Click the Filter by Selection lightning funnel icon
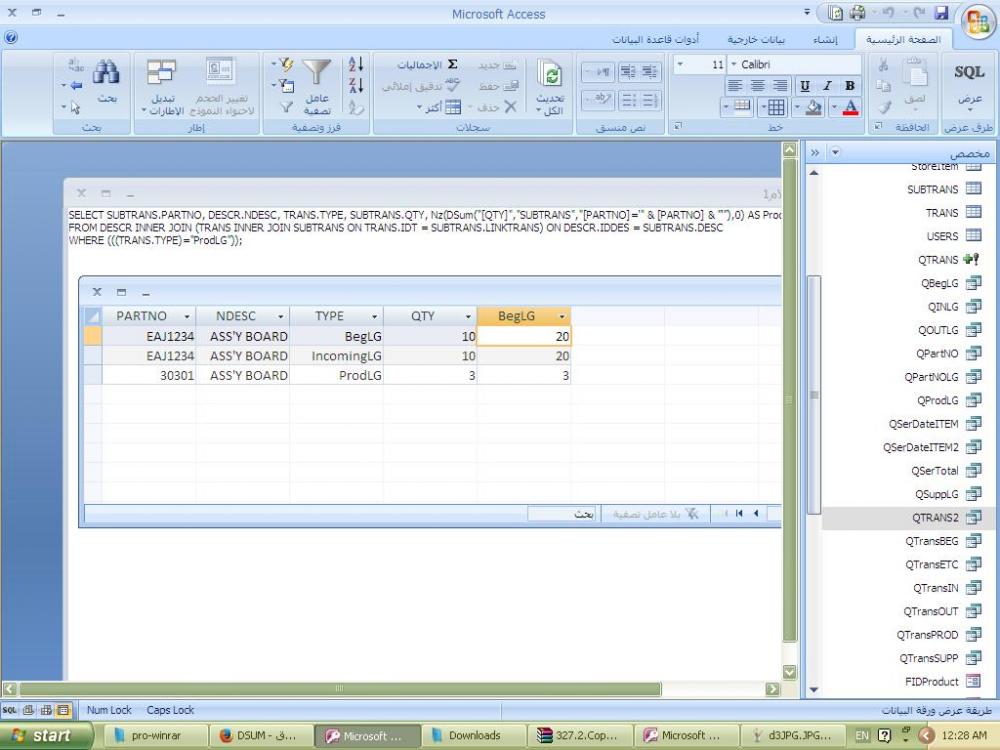 point(286,64)
